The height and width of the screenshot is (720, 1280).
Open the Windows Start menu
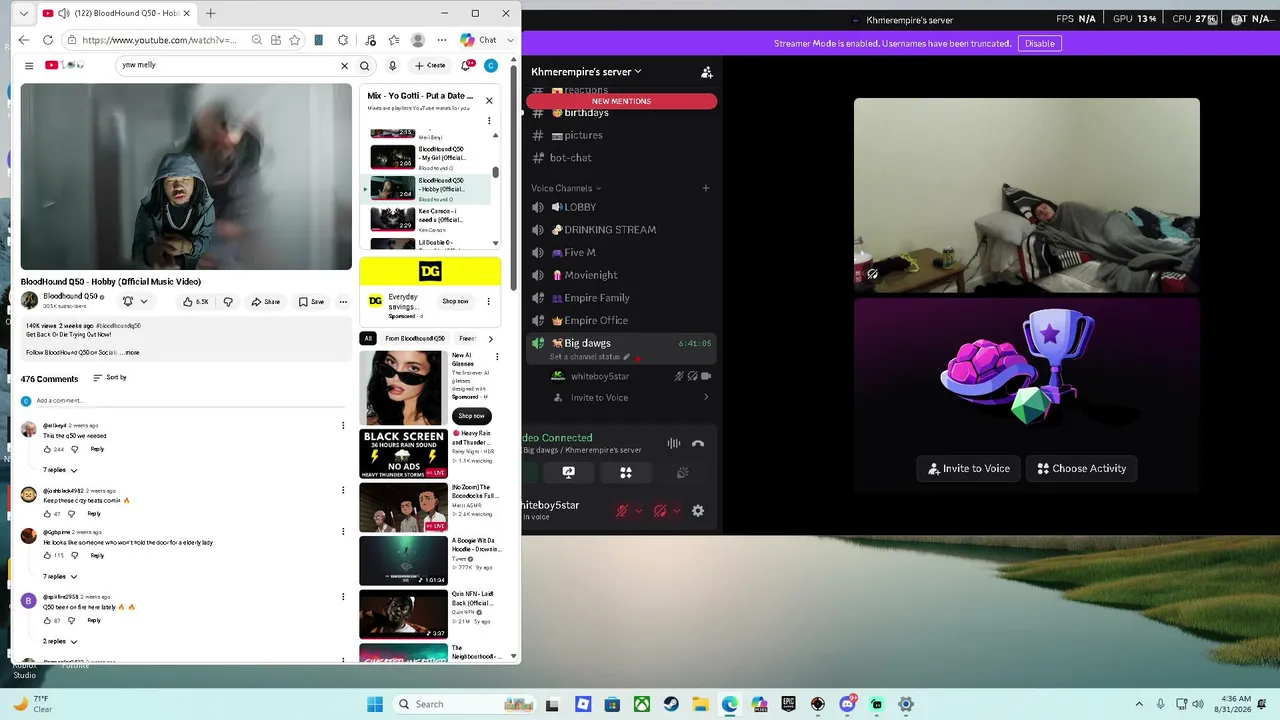tap(375, 704)
